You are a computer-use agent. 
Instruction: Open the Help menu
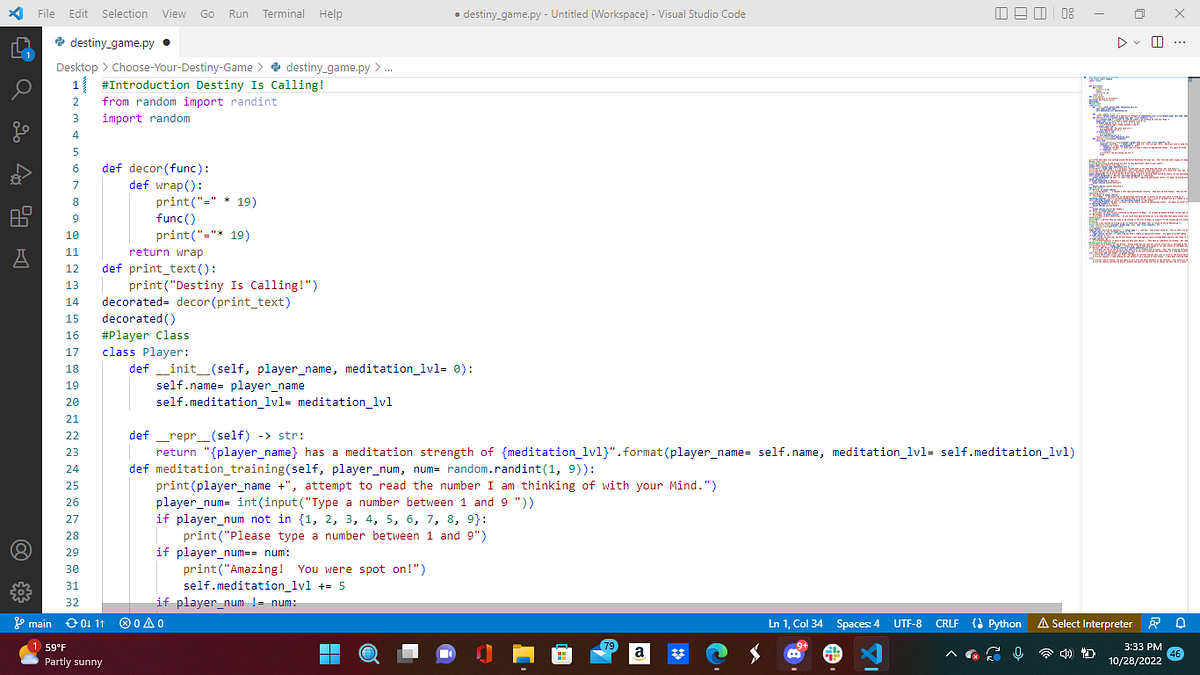coord(331,14)
